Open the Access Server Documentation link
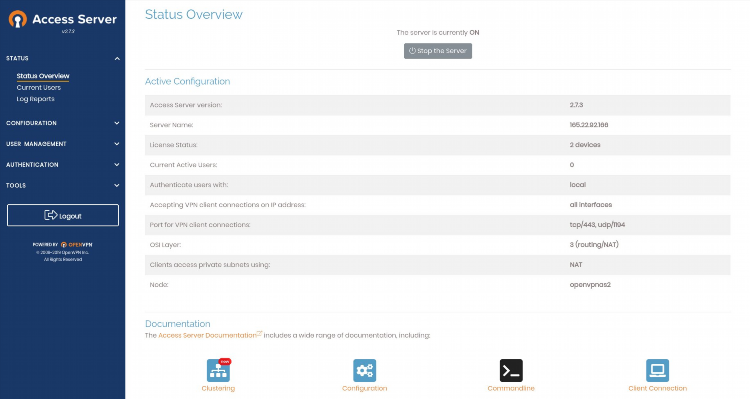The height and width of the screenshot is (399, 750). click(207, 335)
